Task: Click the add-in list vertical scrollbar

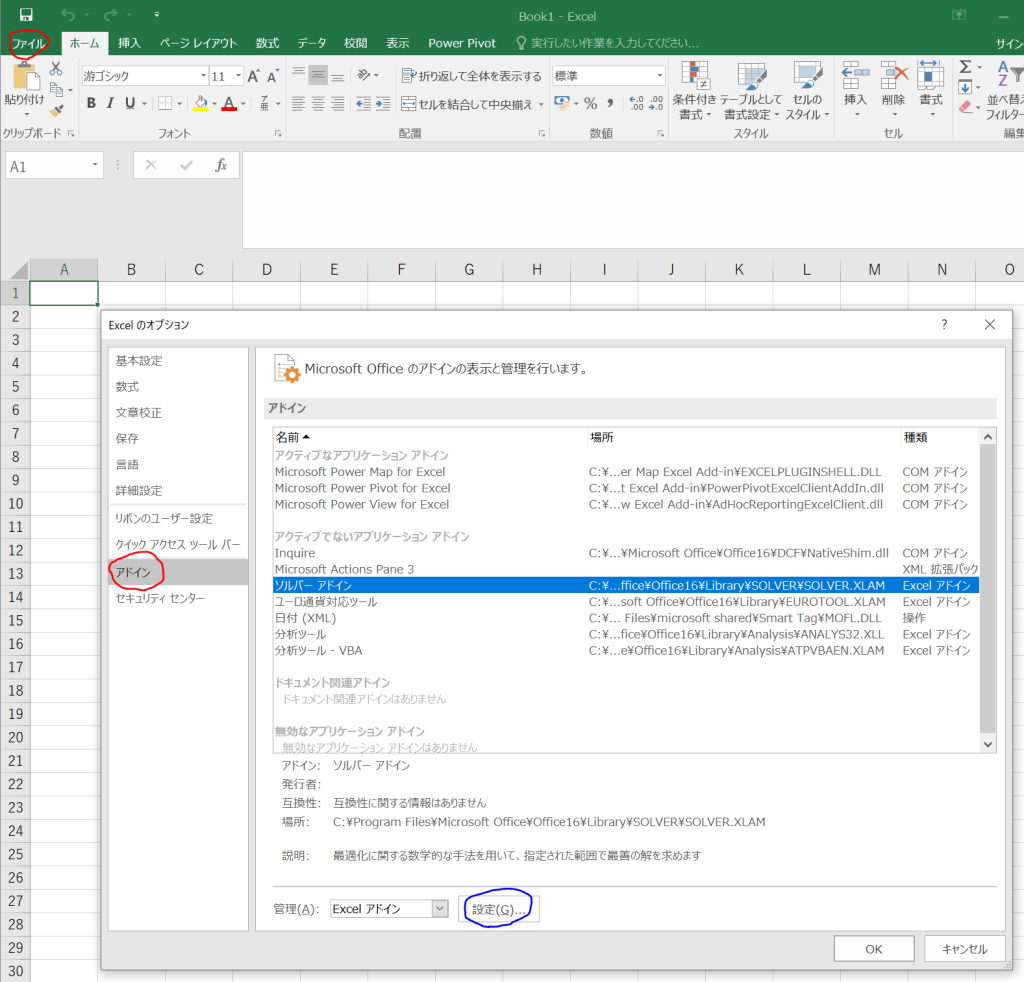Action: 987,590
